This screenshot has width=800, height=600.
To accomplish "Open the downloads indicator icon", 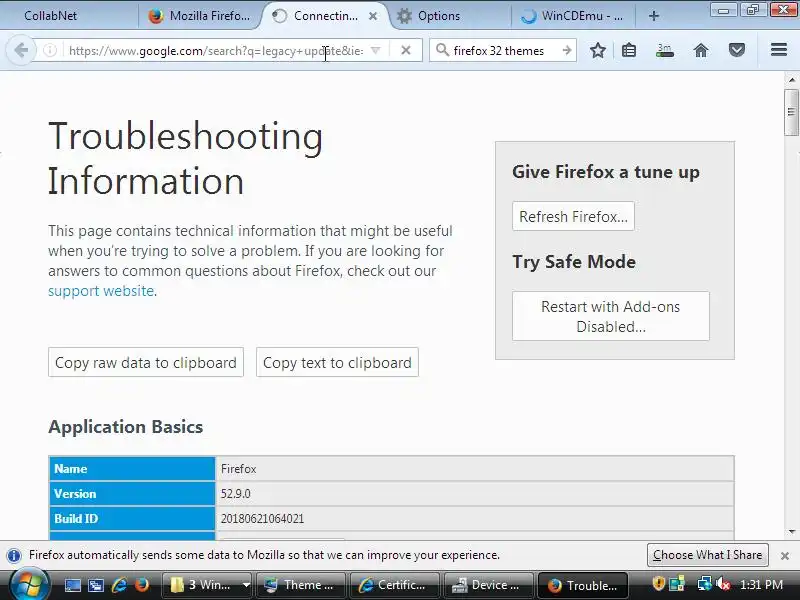I will click(664, 51).
